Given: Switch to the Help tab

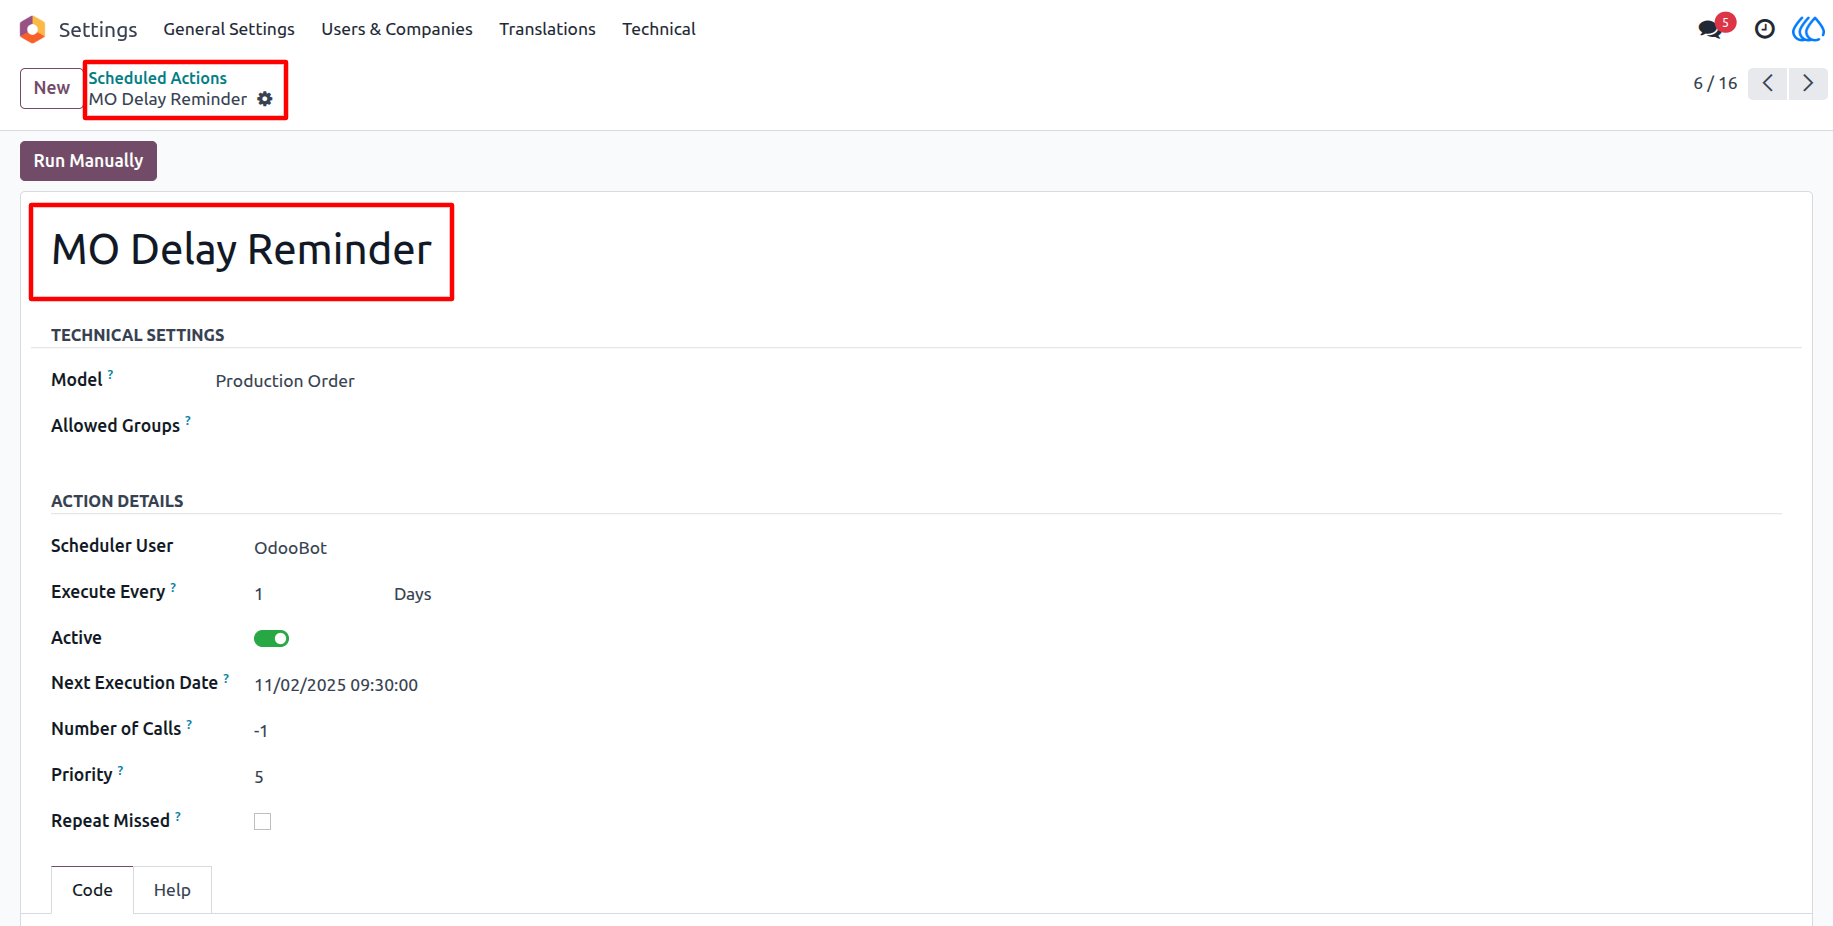Looking at the screenshot, I should coord(172,890).
